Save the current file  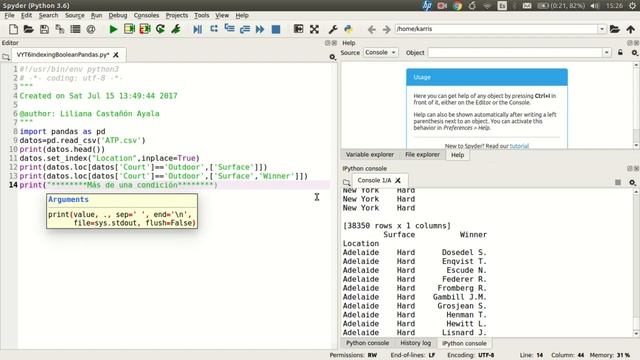click(44, 29)
